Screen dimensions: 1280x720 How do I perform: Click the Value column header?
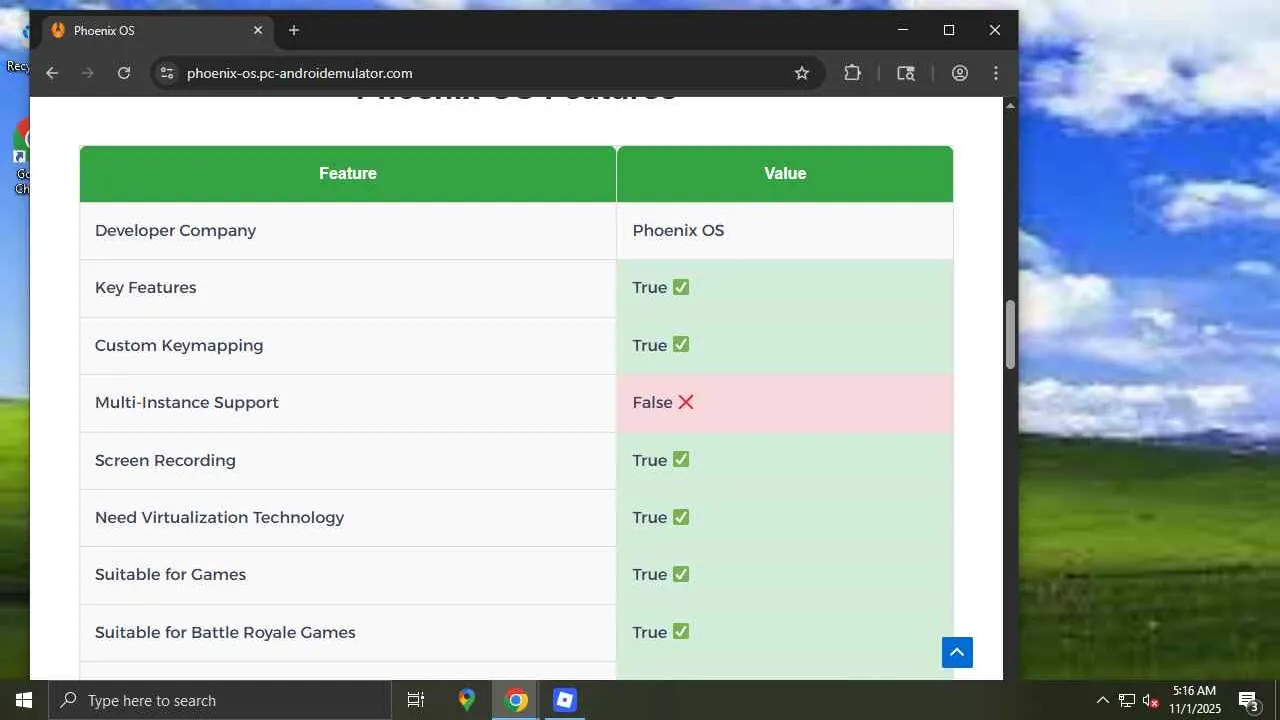[x=785, y=174]
